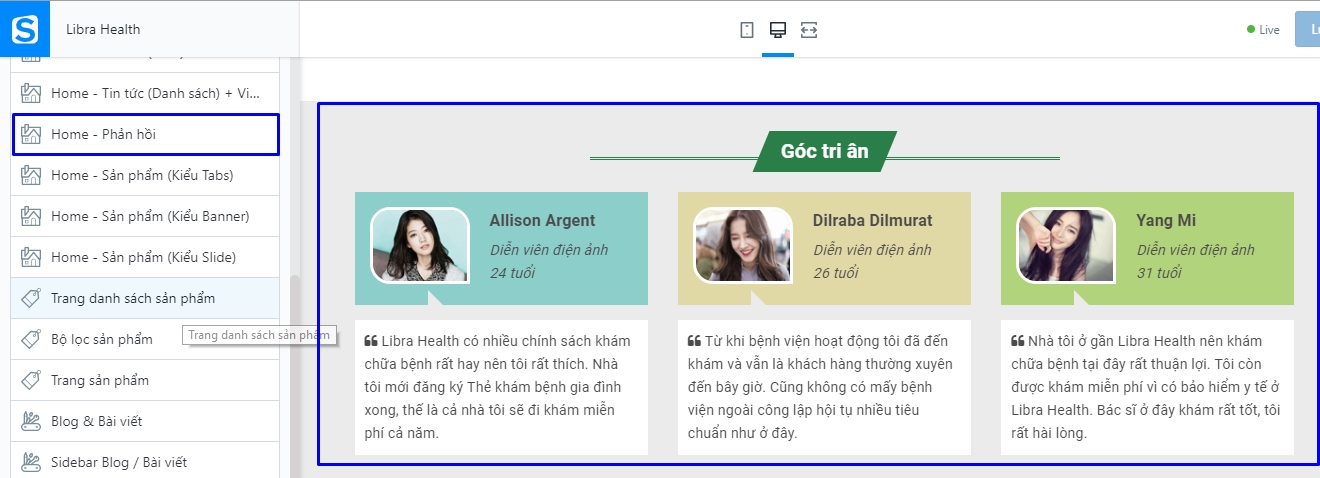
Task: Click the 26 tuổi age text
Action: [836, 273]
